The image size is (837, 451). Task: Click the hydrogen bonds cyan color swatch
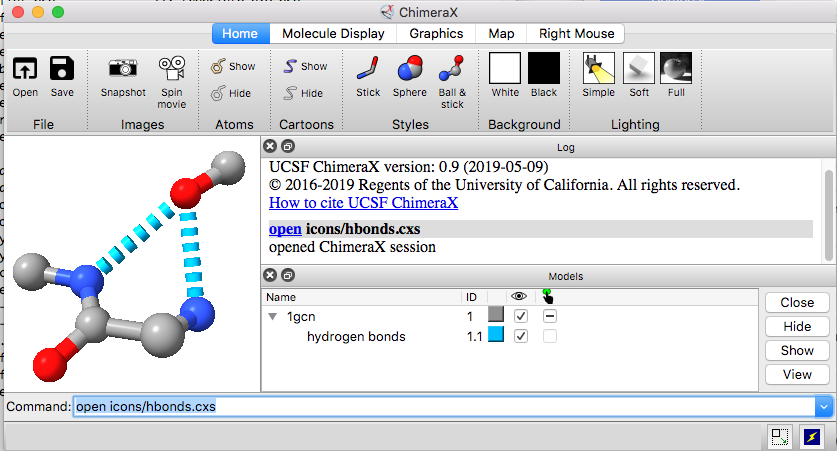[x=495, y=336]
